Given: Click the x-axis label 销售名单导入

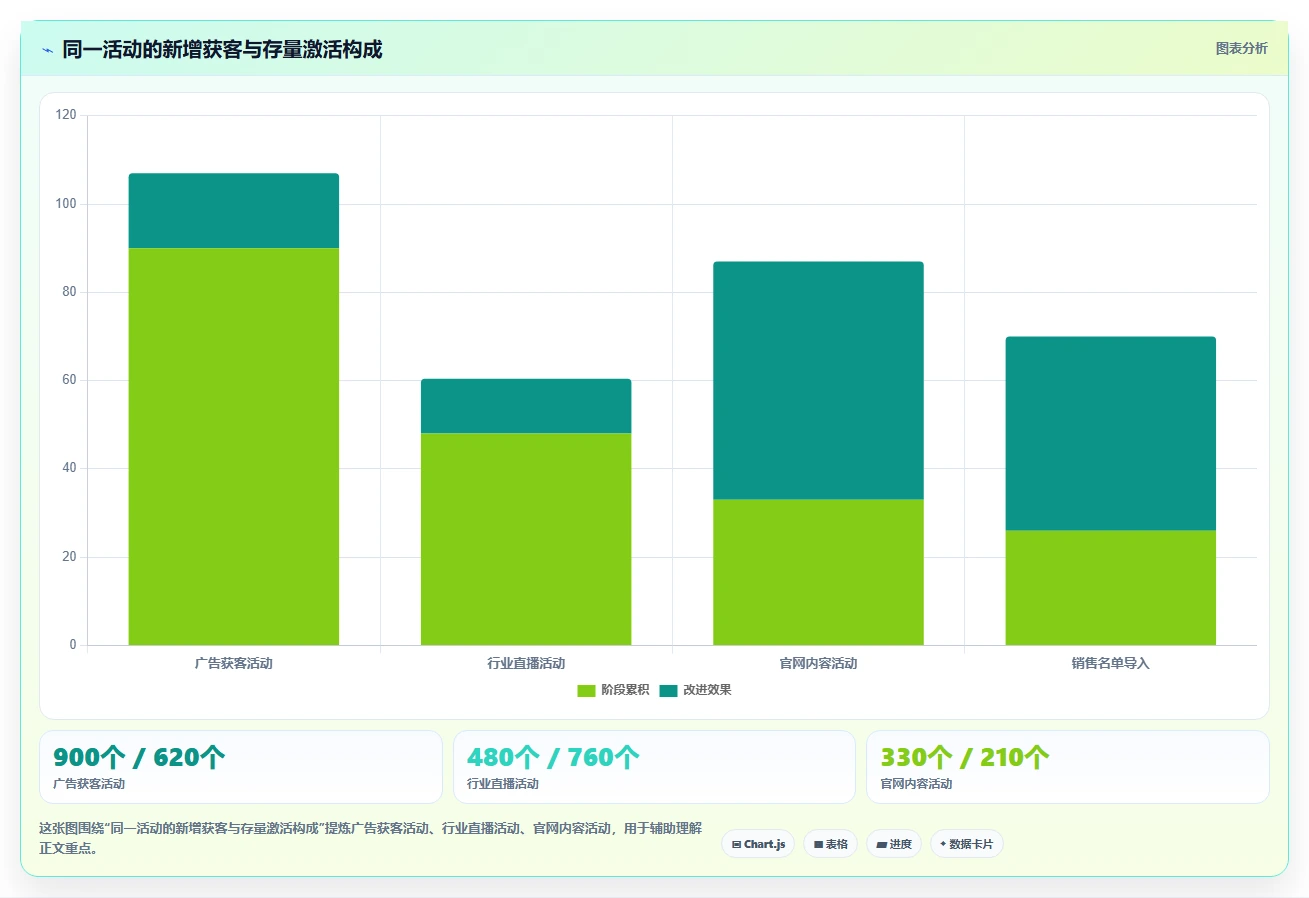Looking at the screenshot, I should (x=1110, y=664).
